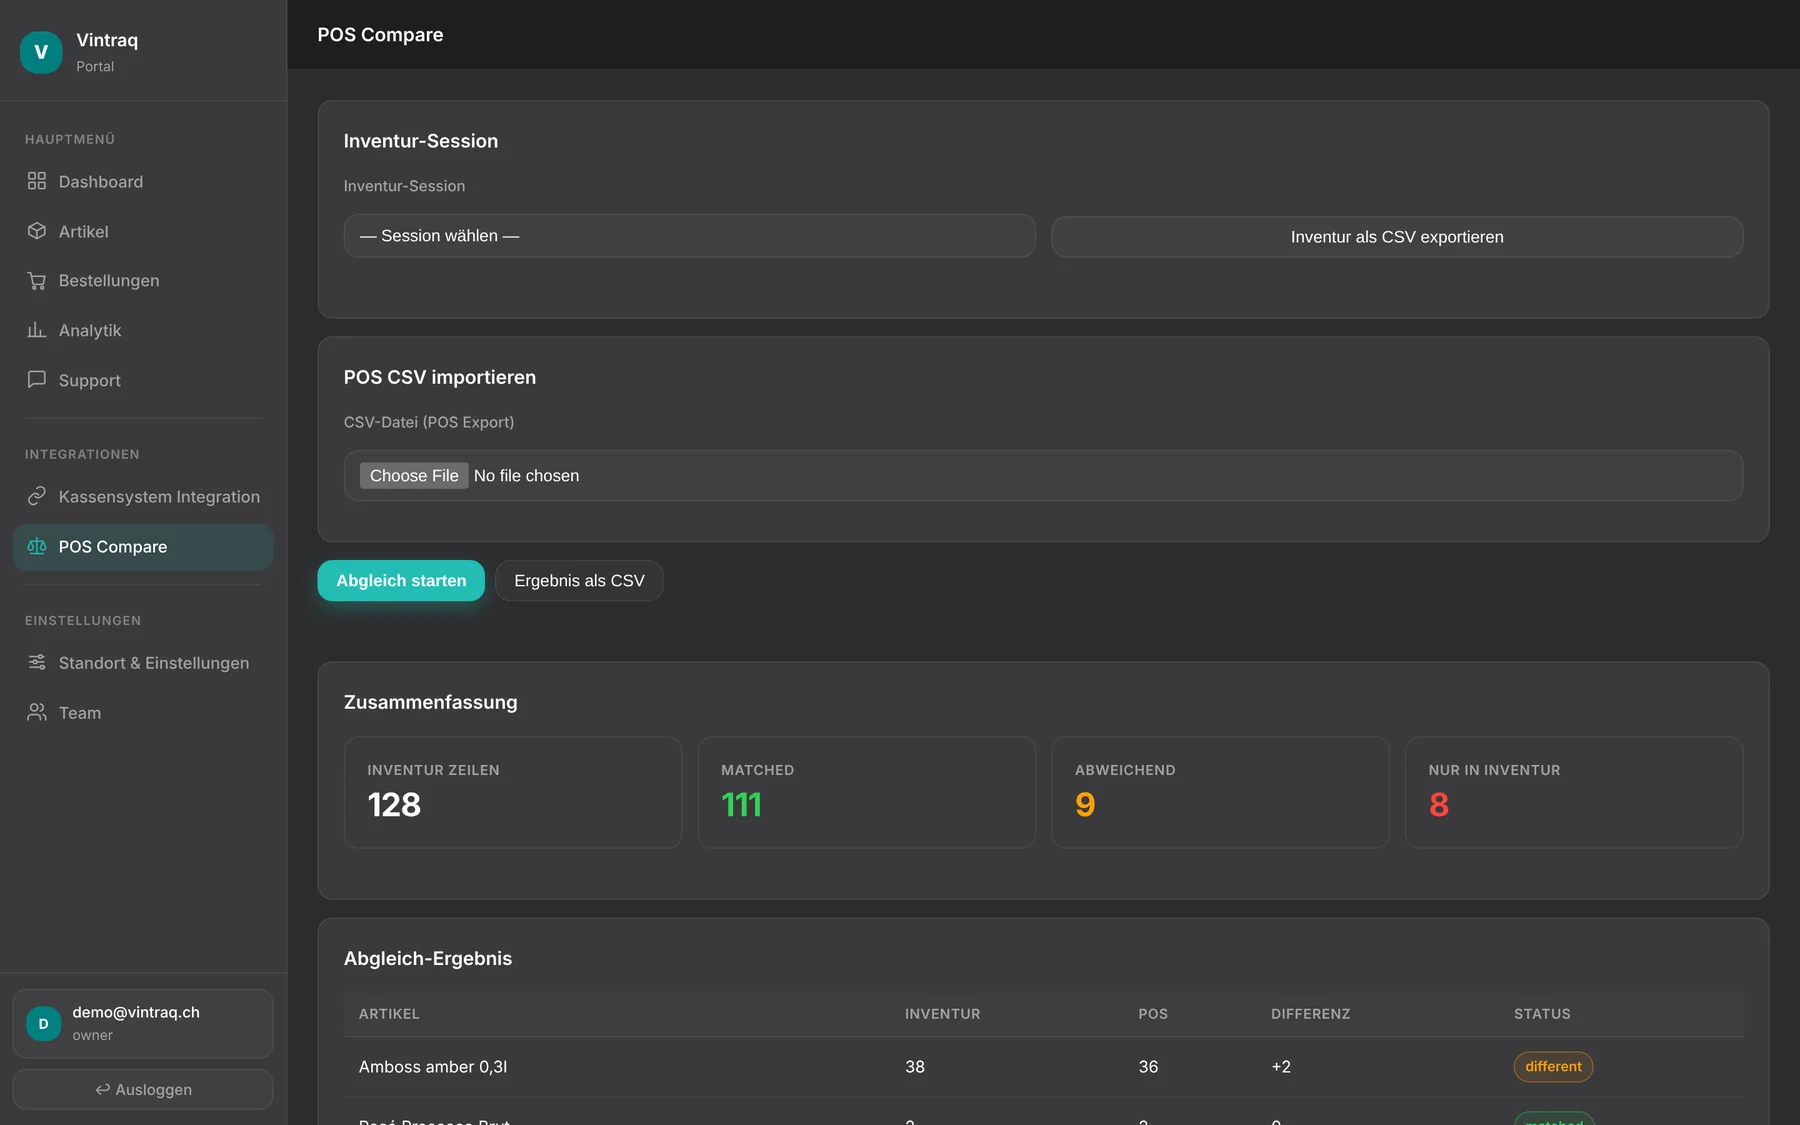Viewport: 1800px width, 1125px height.
Task: Log out via Ausloggen button
Action: pos(143,1089)
